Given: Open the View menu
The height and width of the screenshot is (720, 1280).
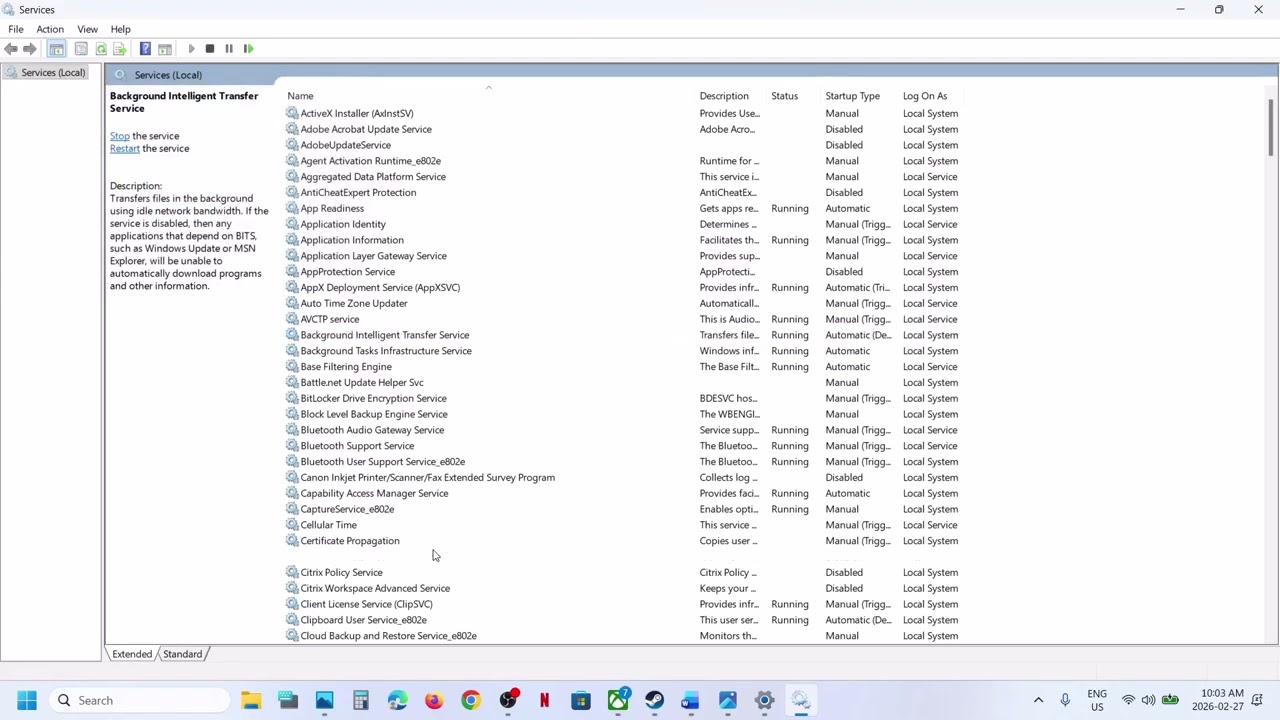Looking at the screenshot, I should click(87, 29).
